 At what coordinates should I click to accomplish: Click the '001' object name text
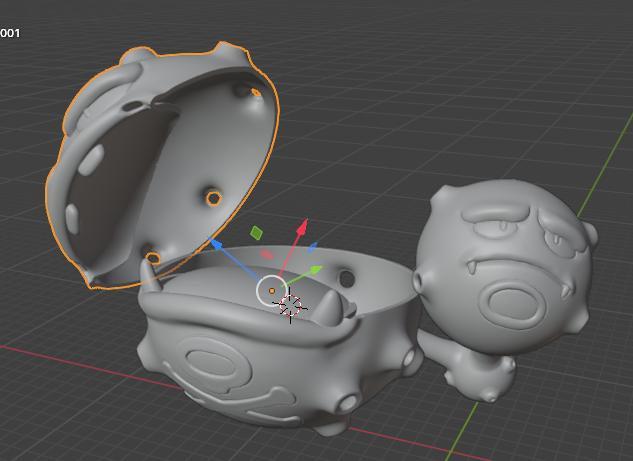click(x=10, y=33)
